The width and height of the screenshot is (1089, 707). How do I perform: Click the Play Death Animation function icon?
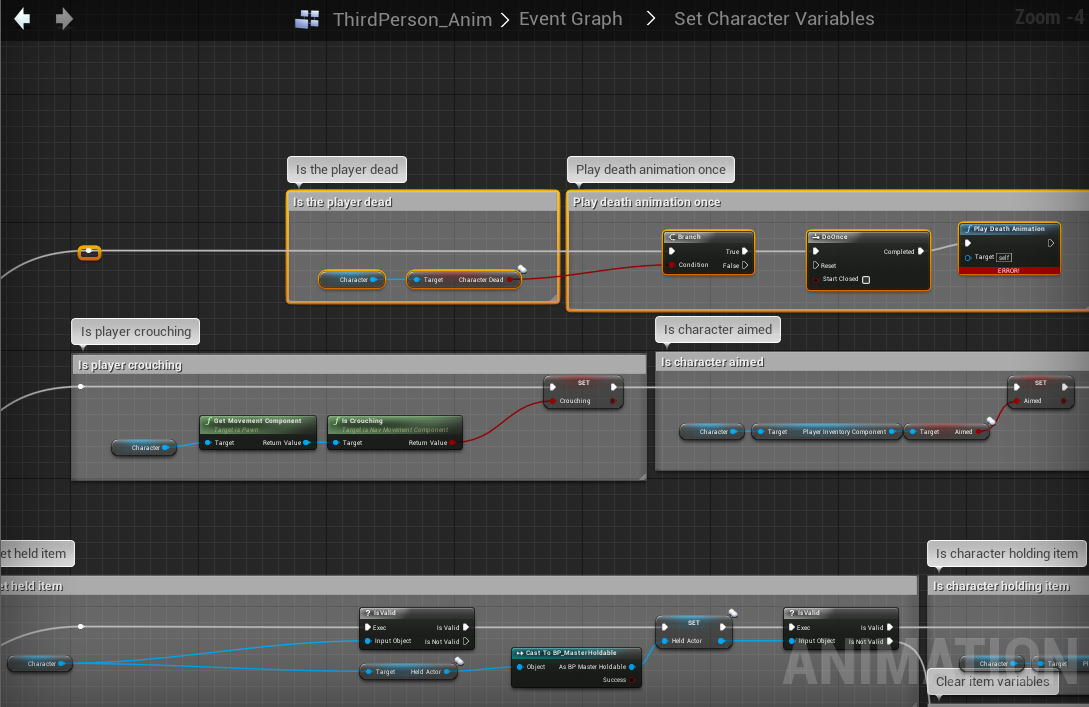tap(967, 229)
